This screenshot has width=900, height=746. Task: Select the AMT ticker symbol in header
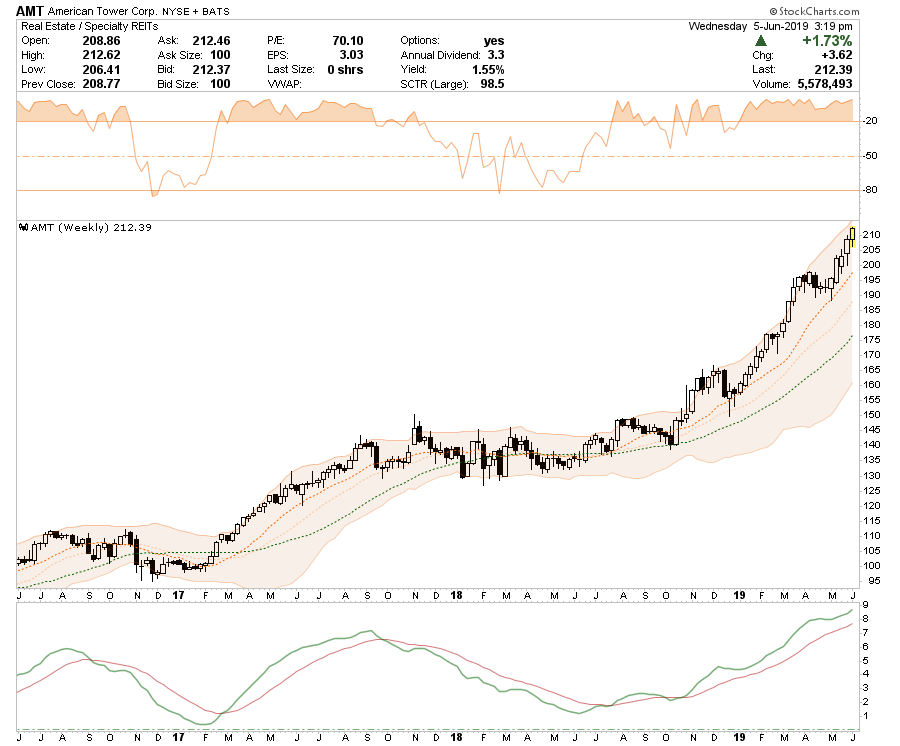tap(30, 11)
